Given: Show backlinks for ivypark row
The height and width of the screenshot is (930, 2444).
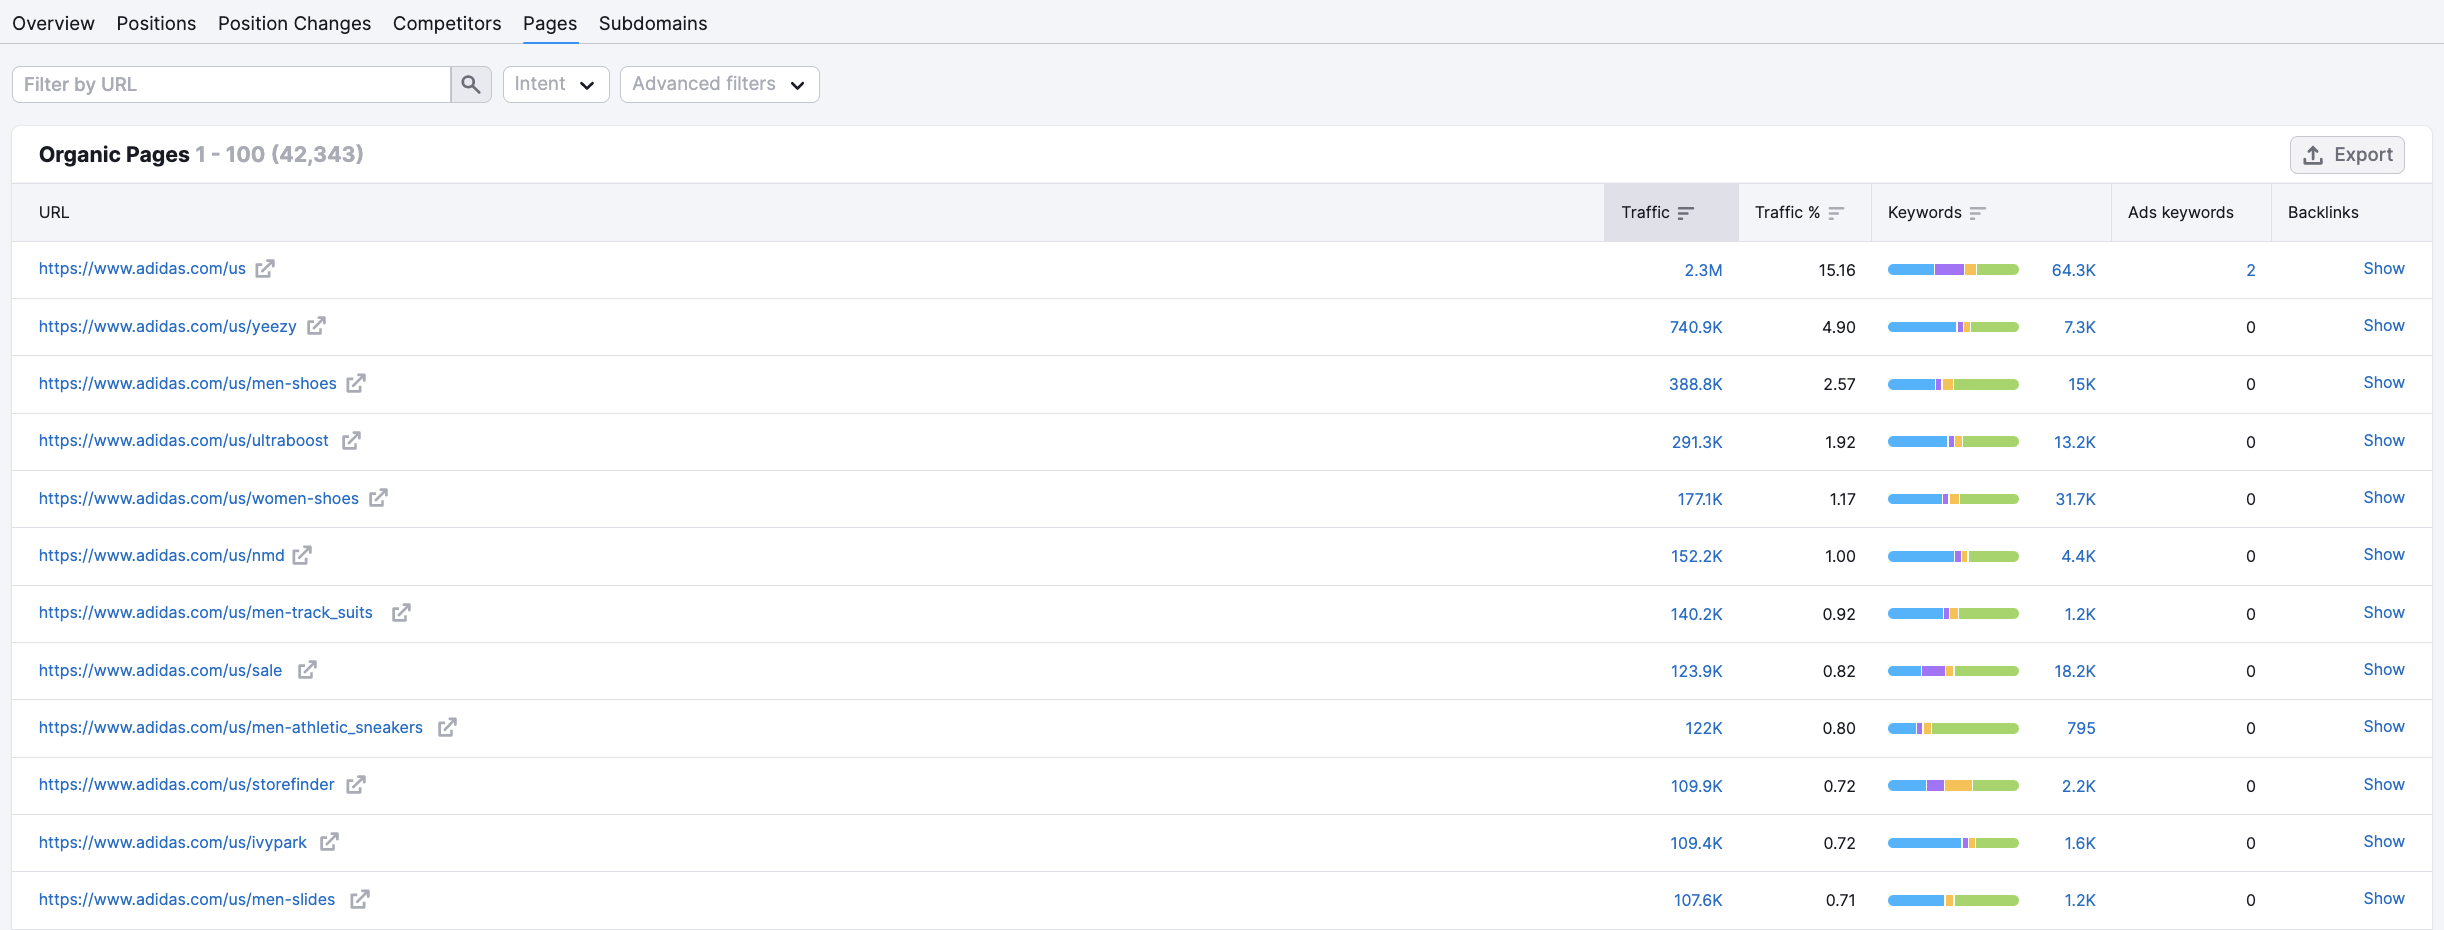Looking at the screenshot, I should click(x=2384, y=842).
